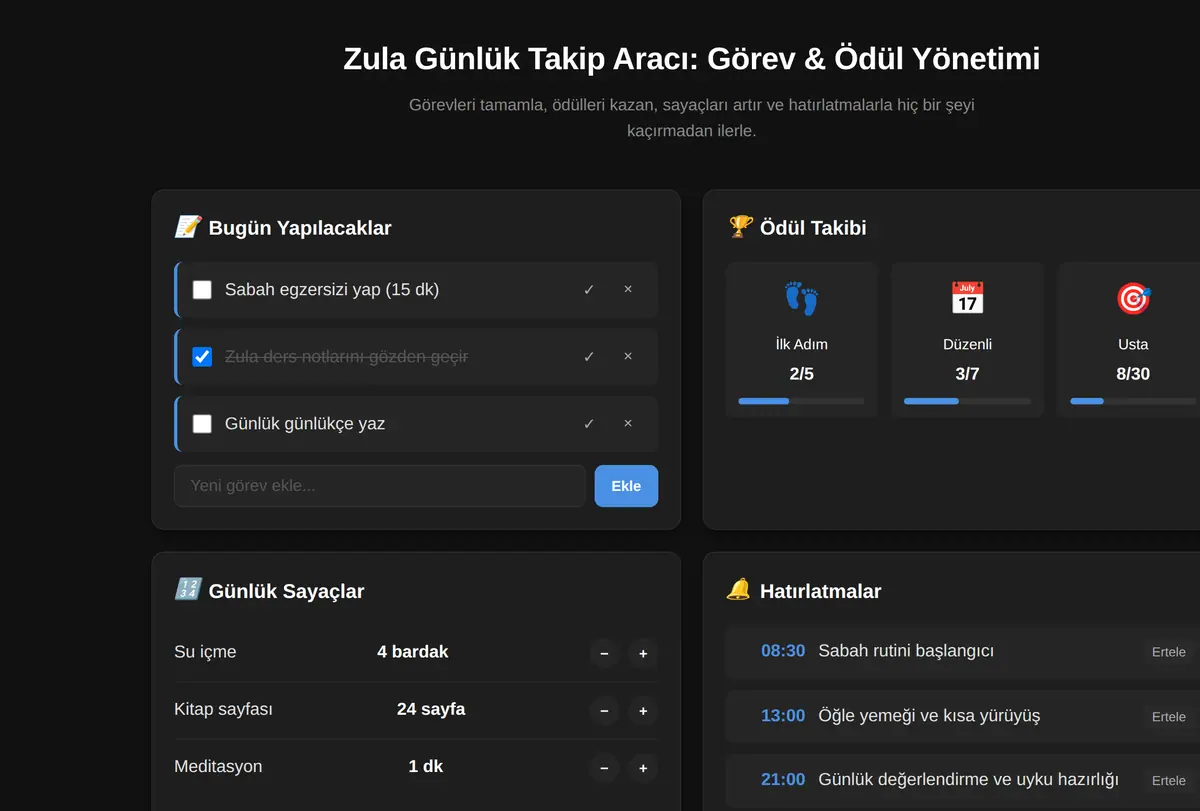The image size is (1200, 811).
Task: Click the bell icon beside 'Hatırlatmalar'
Action: coord(738,590)
